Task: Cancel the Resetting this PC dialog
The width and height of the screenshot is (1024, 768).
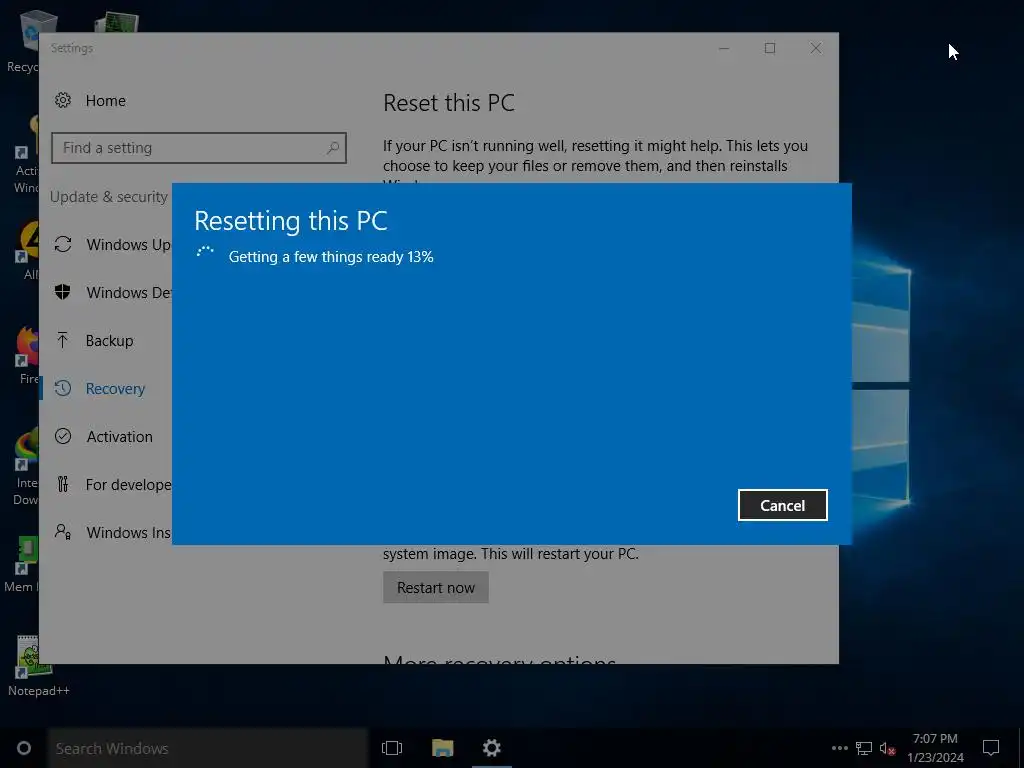Action: coord(782,505)
